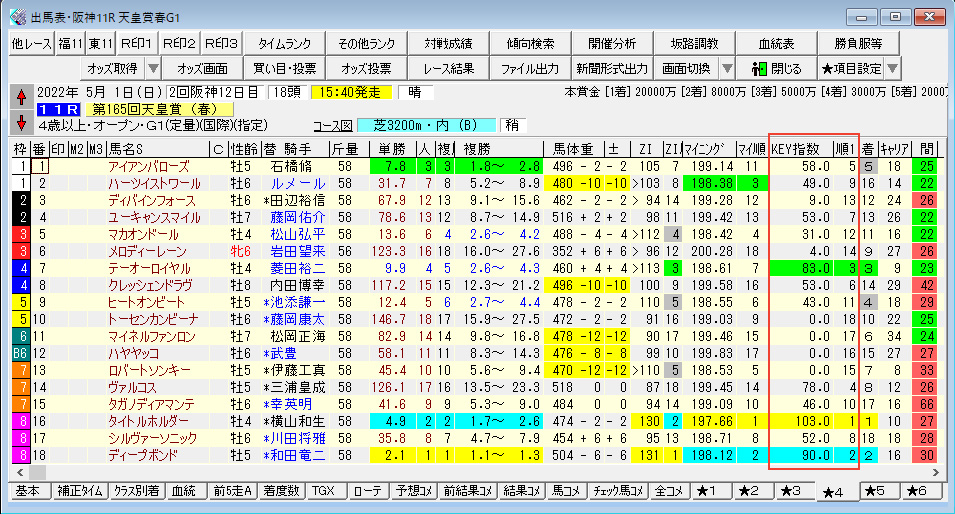Click the コース図 link
Screen dimensions: 955x514
333,125
